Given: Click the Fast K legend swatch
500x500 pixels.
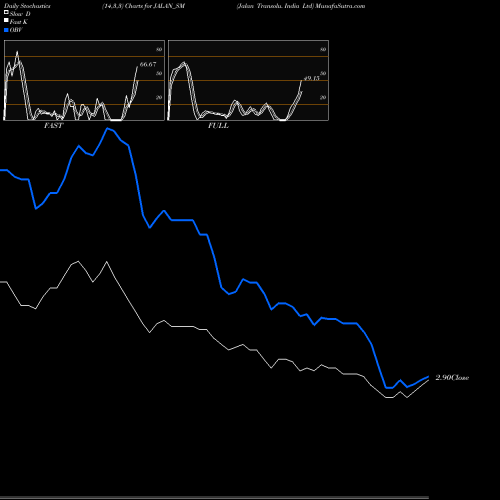Looking at the screenshot, I should click(x=6, y=20).
